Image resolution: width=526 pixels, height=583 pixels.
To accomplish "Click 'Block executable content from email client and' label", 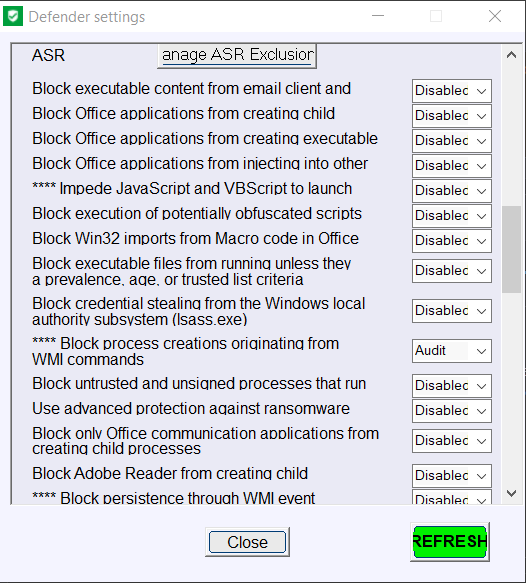I will coord(191,89).
